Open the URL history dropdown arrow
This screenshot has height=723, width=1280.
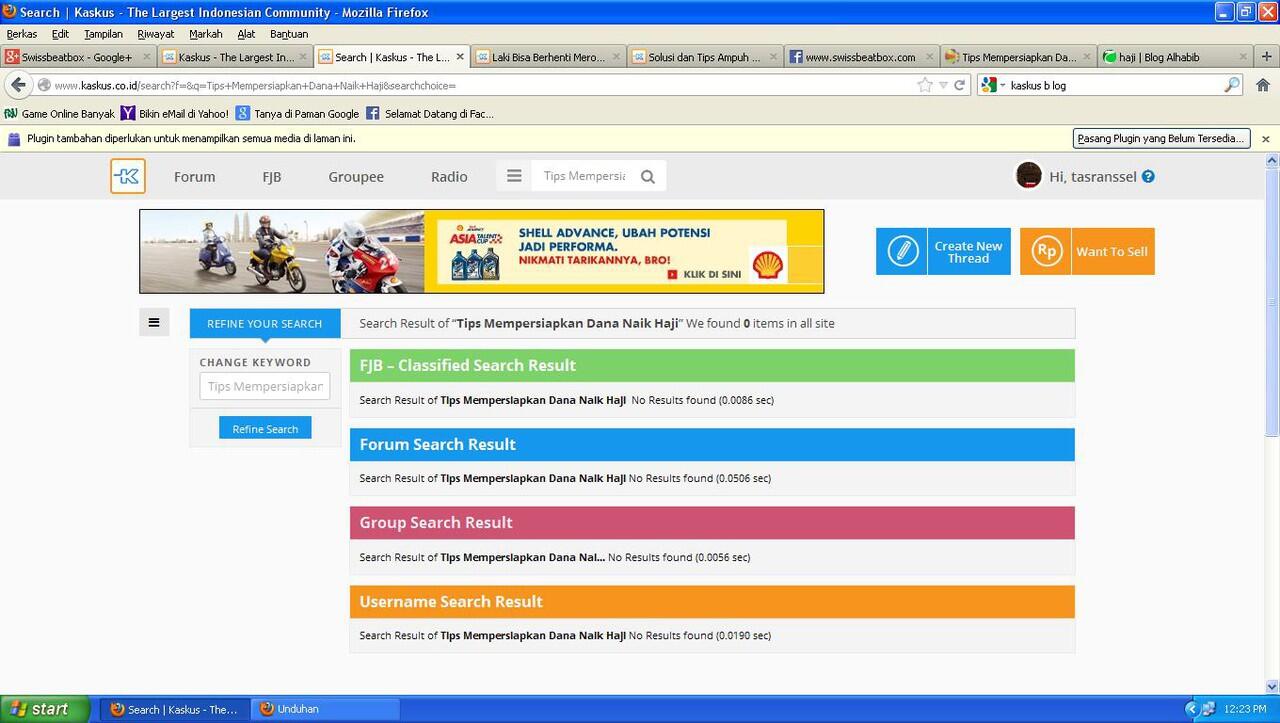[x=943, y=85]
